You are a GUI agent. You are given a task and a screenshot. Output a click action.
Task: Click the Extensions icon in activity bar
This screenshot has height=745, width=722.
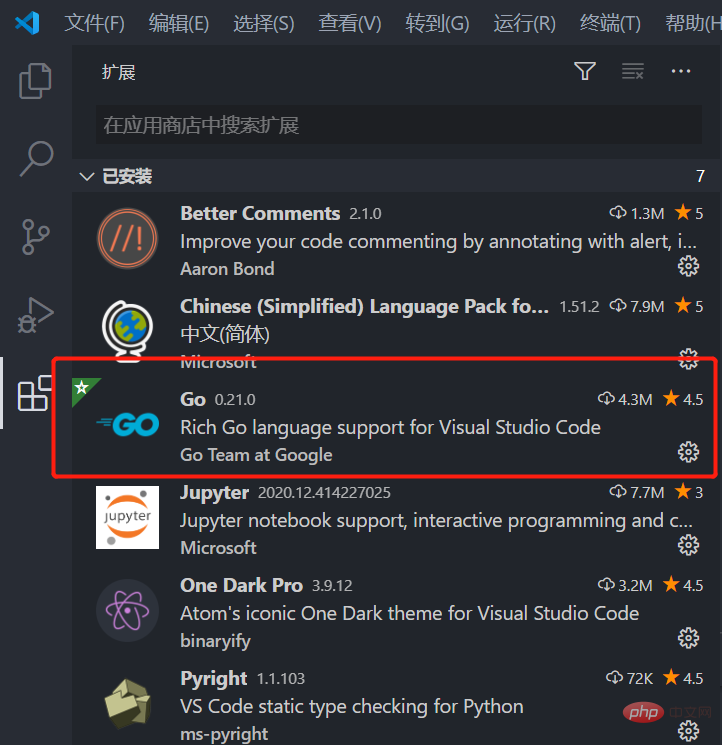tap(34, 393)
